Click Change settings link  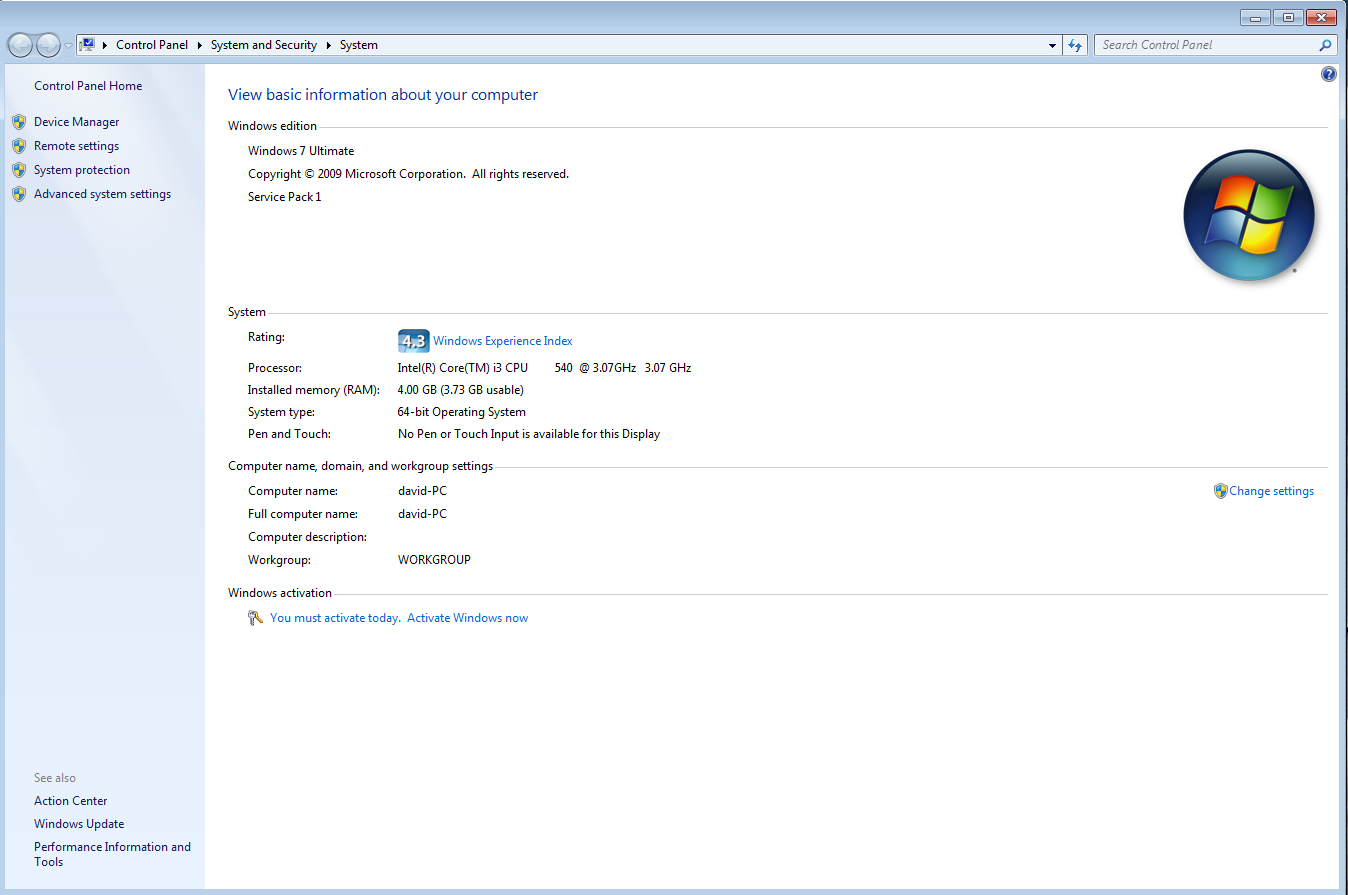(x=1271, y=491)
